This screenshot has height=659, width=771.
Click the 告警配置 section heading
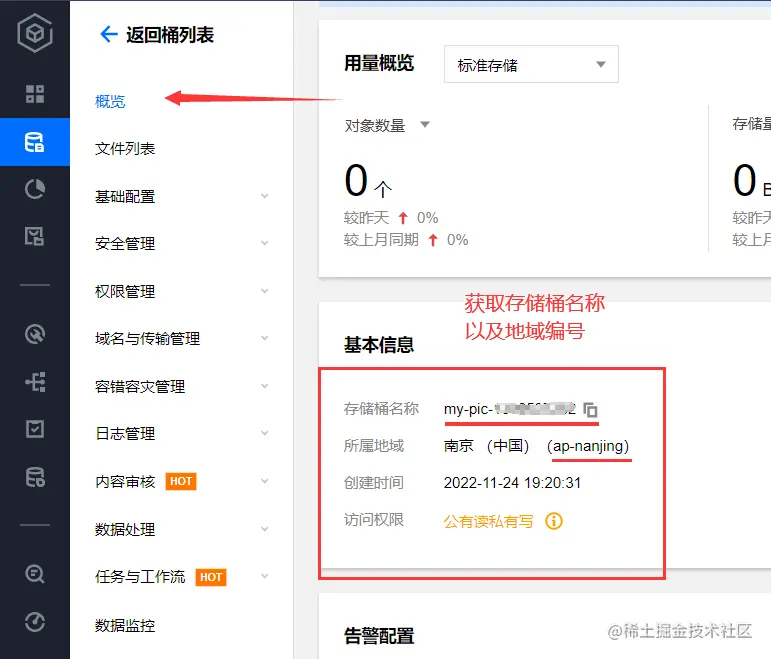click(x=379, y=636)
